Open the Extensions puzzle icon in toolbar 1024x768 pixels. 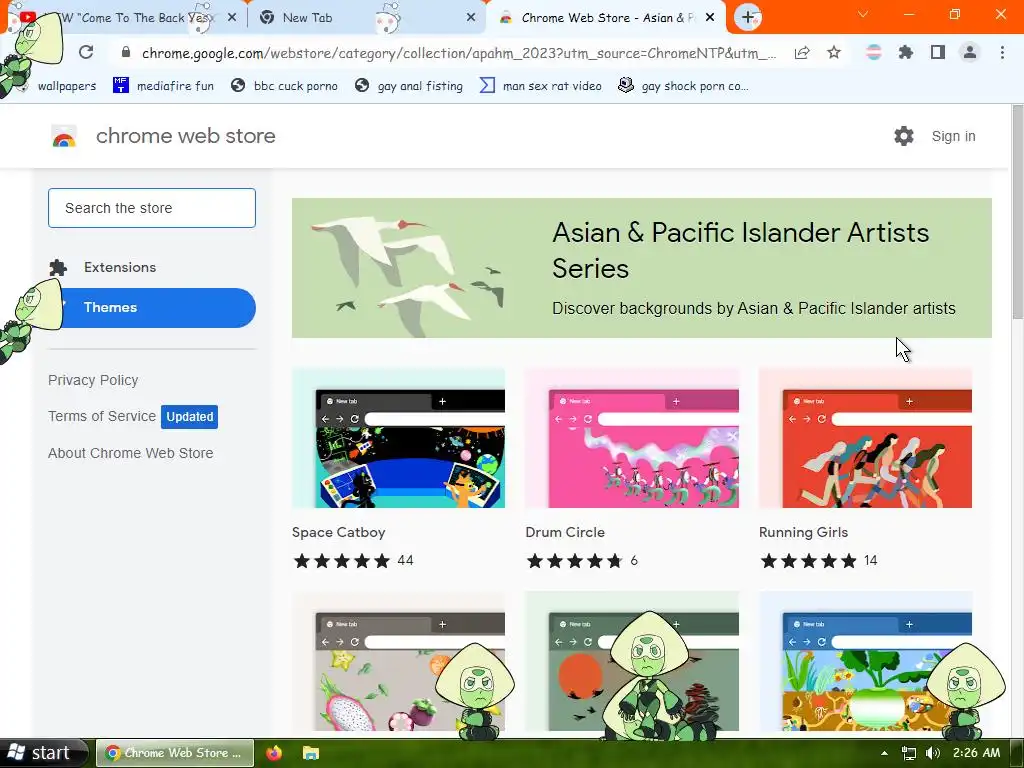click(905, 52)
